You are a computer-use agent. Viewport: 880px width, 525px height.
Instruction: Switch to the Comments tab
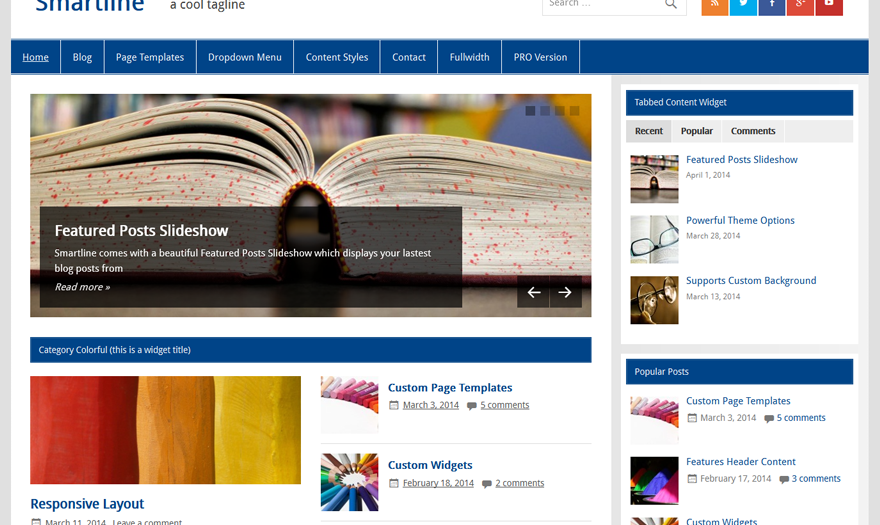pos(753,131)
